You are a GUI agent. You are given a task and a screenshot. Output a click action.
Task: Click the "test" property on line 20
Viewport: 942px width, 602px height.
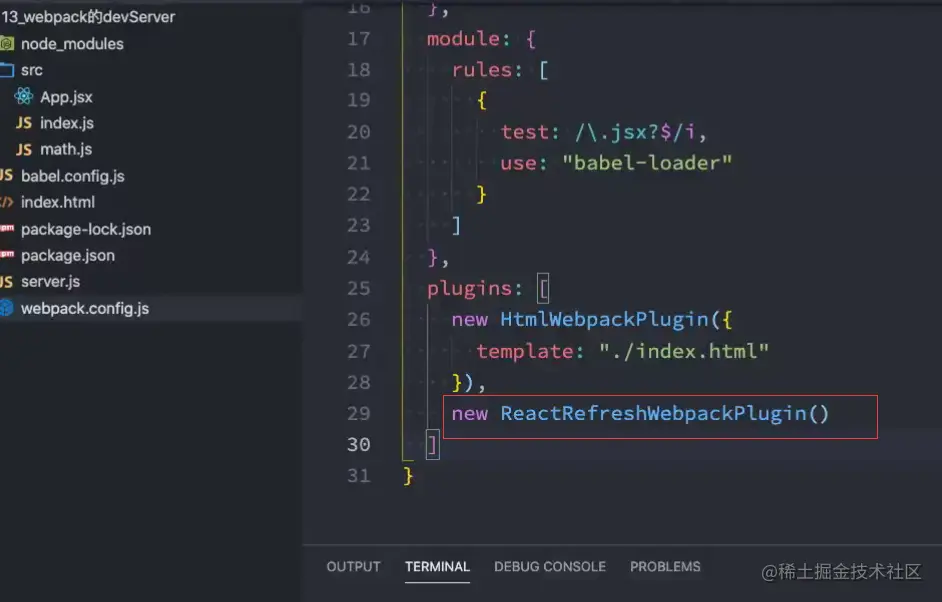(x=524, y=132)
